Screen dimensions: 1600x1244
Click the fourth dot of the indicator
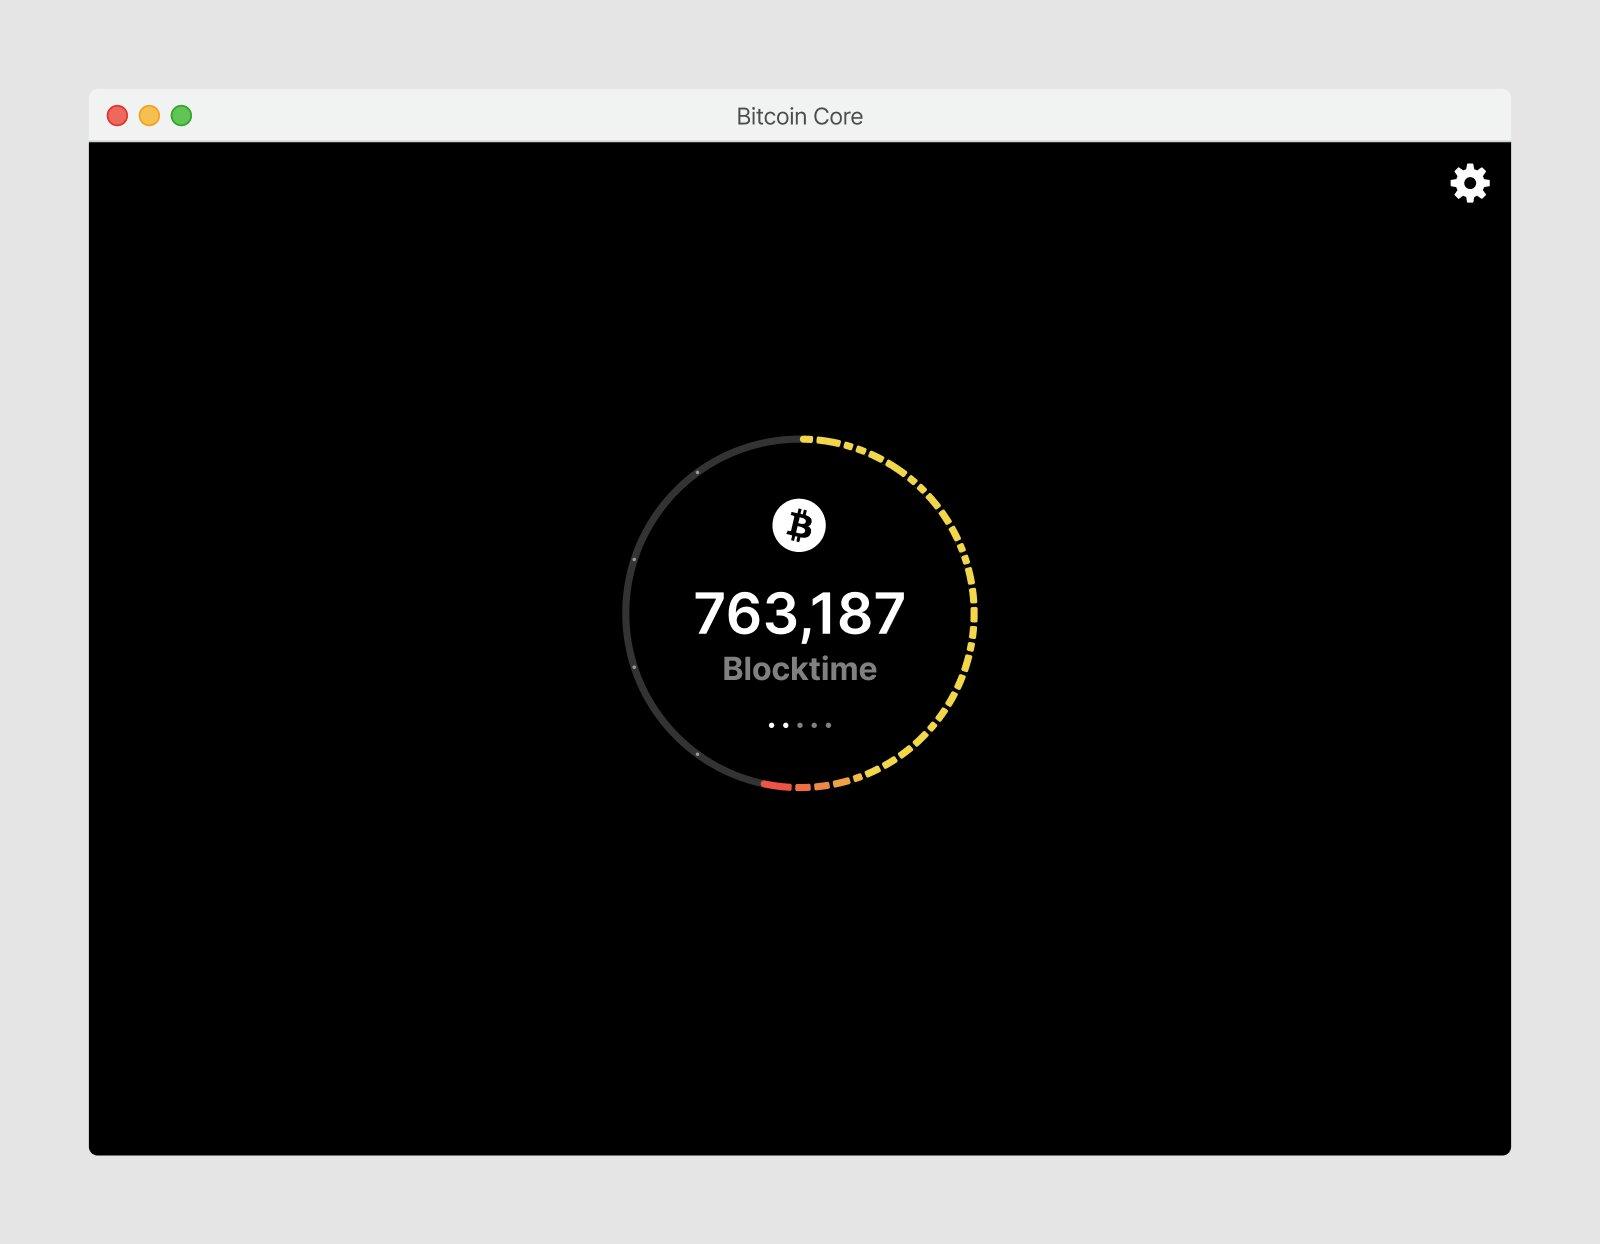coord(814,725)
